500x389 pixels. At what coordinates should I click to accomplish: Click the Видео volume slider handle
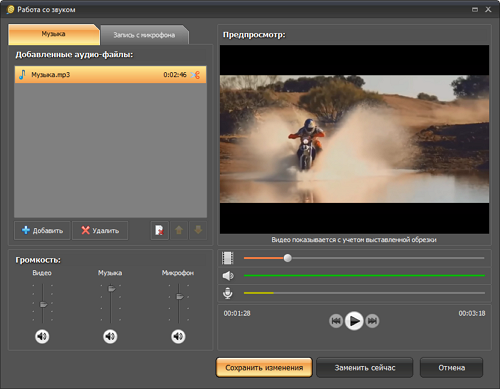click(x=43, y=304)
